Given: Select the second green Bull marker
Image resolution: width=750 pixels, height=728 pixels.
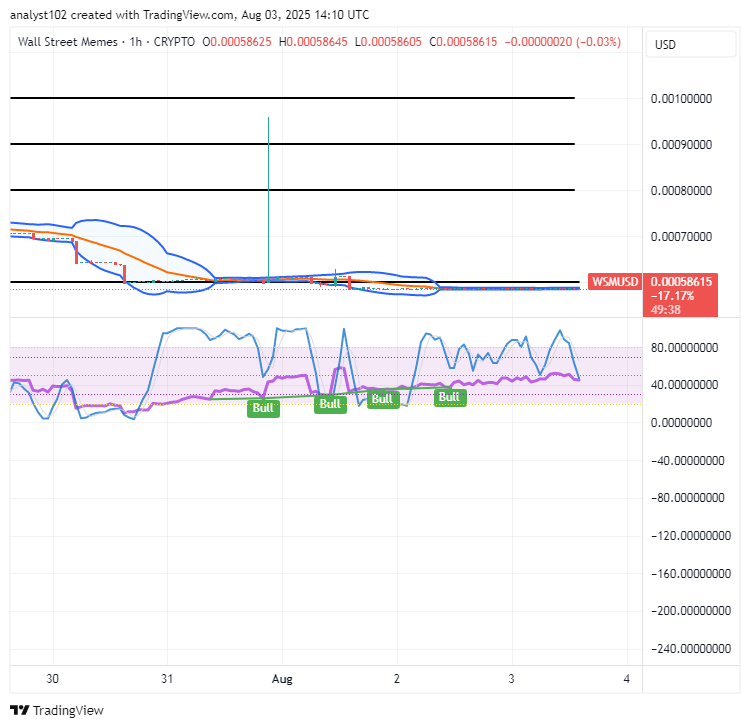Looking at the screenshot, I should [330, 404].
